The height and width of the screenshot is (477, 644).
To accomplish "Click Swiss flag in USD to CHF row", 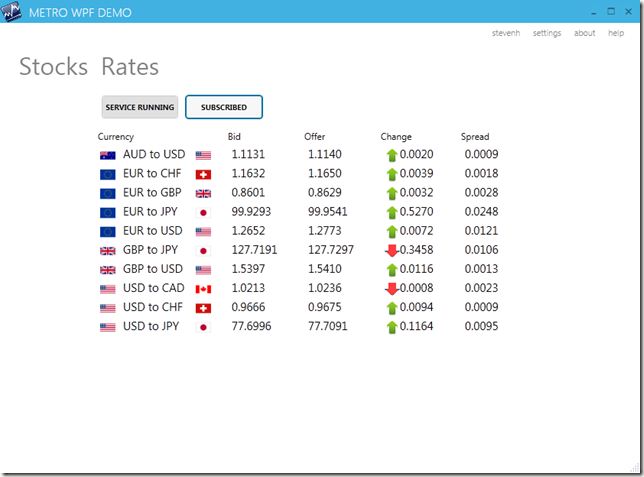I will [x=203, y=308].
